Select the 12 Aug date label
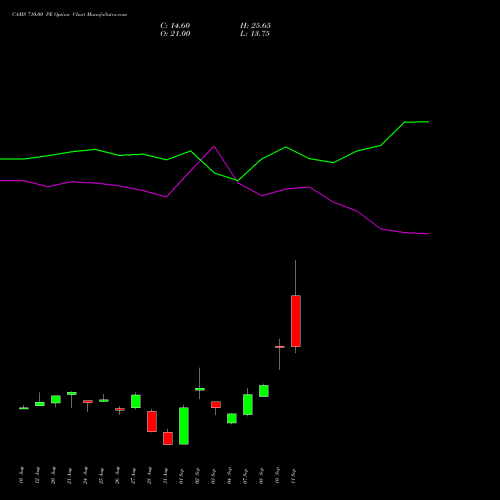Image resolution: width=500 pixels, height=500 pixels. coord(37,475)
